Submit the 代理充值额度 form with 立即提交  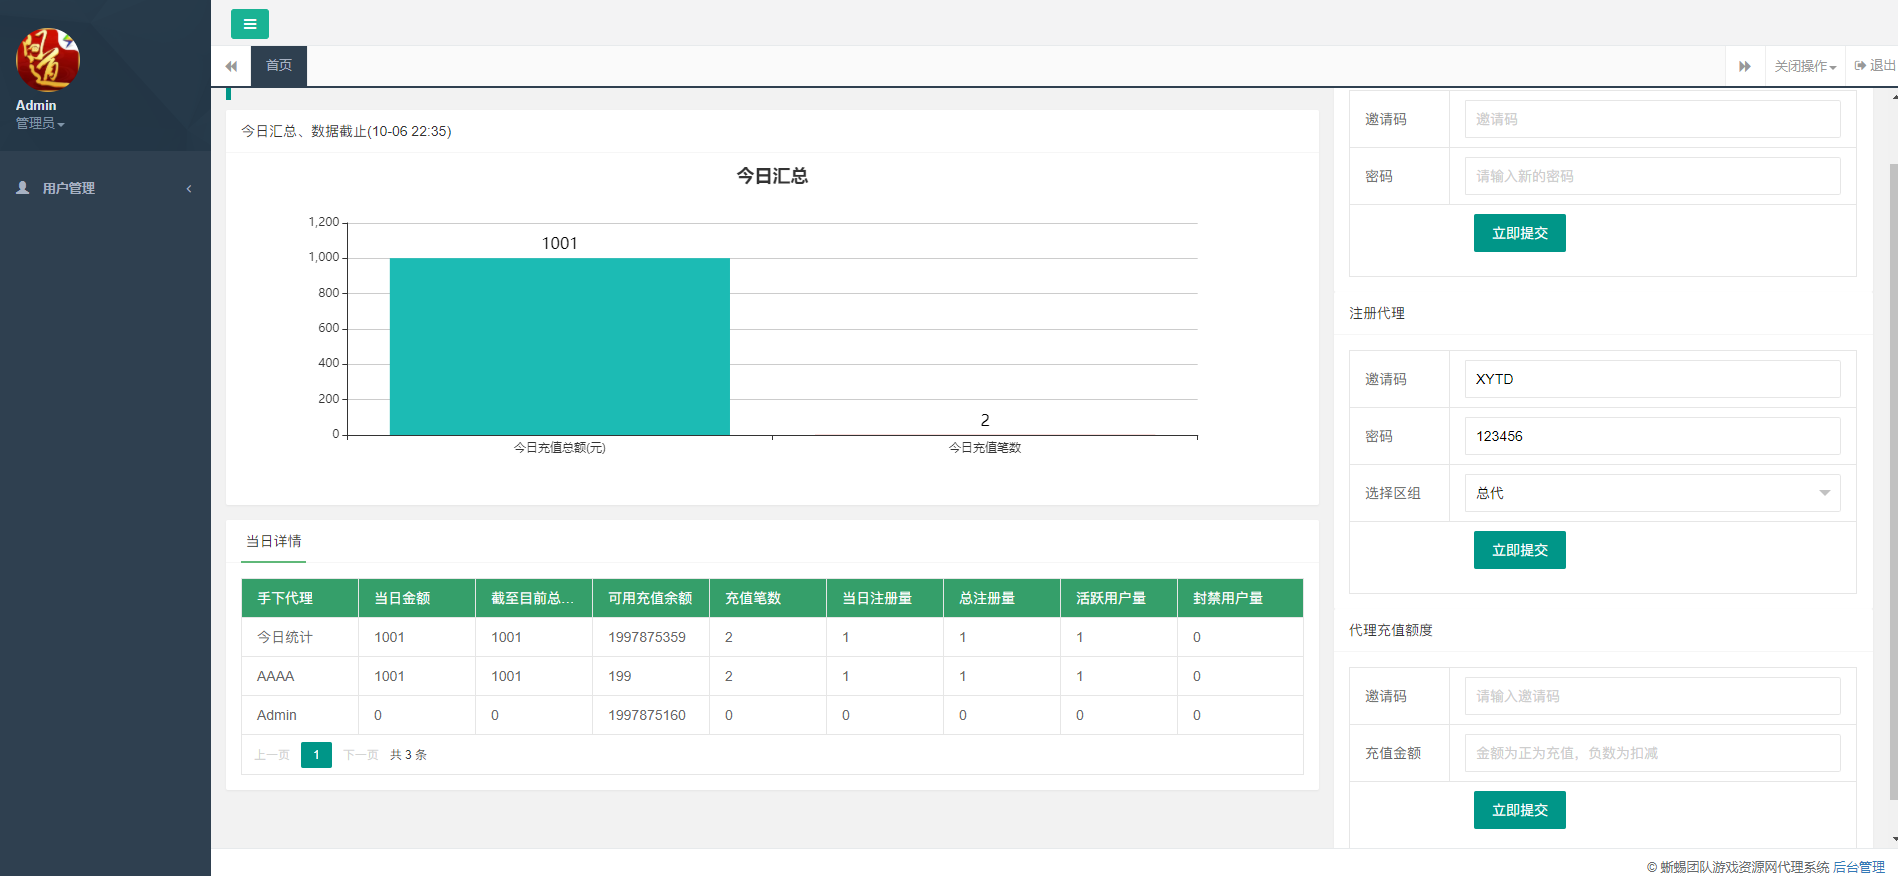pyautogui.click(x=1519, y=810)
